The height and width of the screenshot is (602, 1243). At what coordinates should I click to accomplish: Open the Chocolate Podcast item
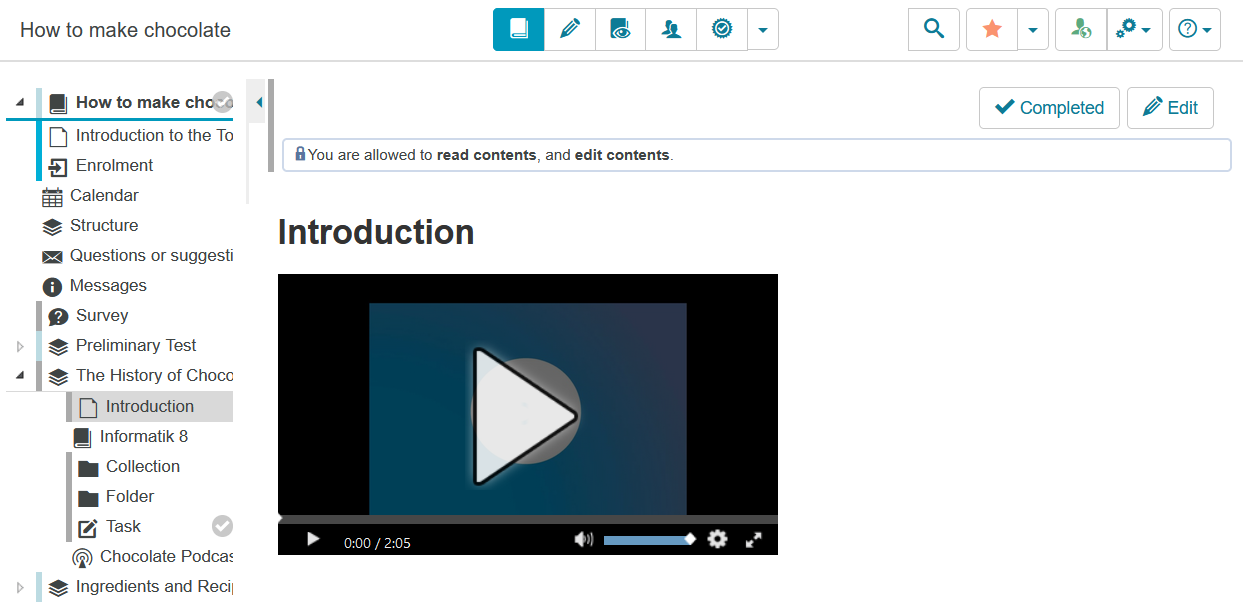[165, 557]
